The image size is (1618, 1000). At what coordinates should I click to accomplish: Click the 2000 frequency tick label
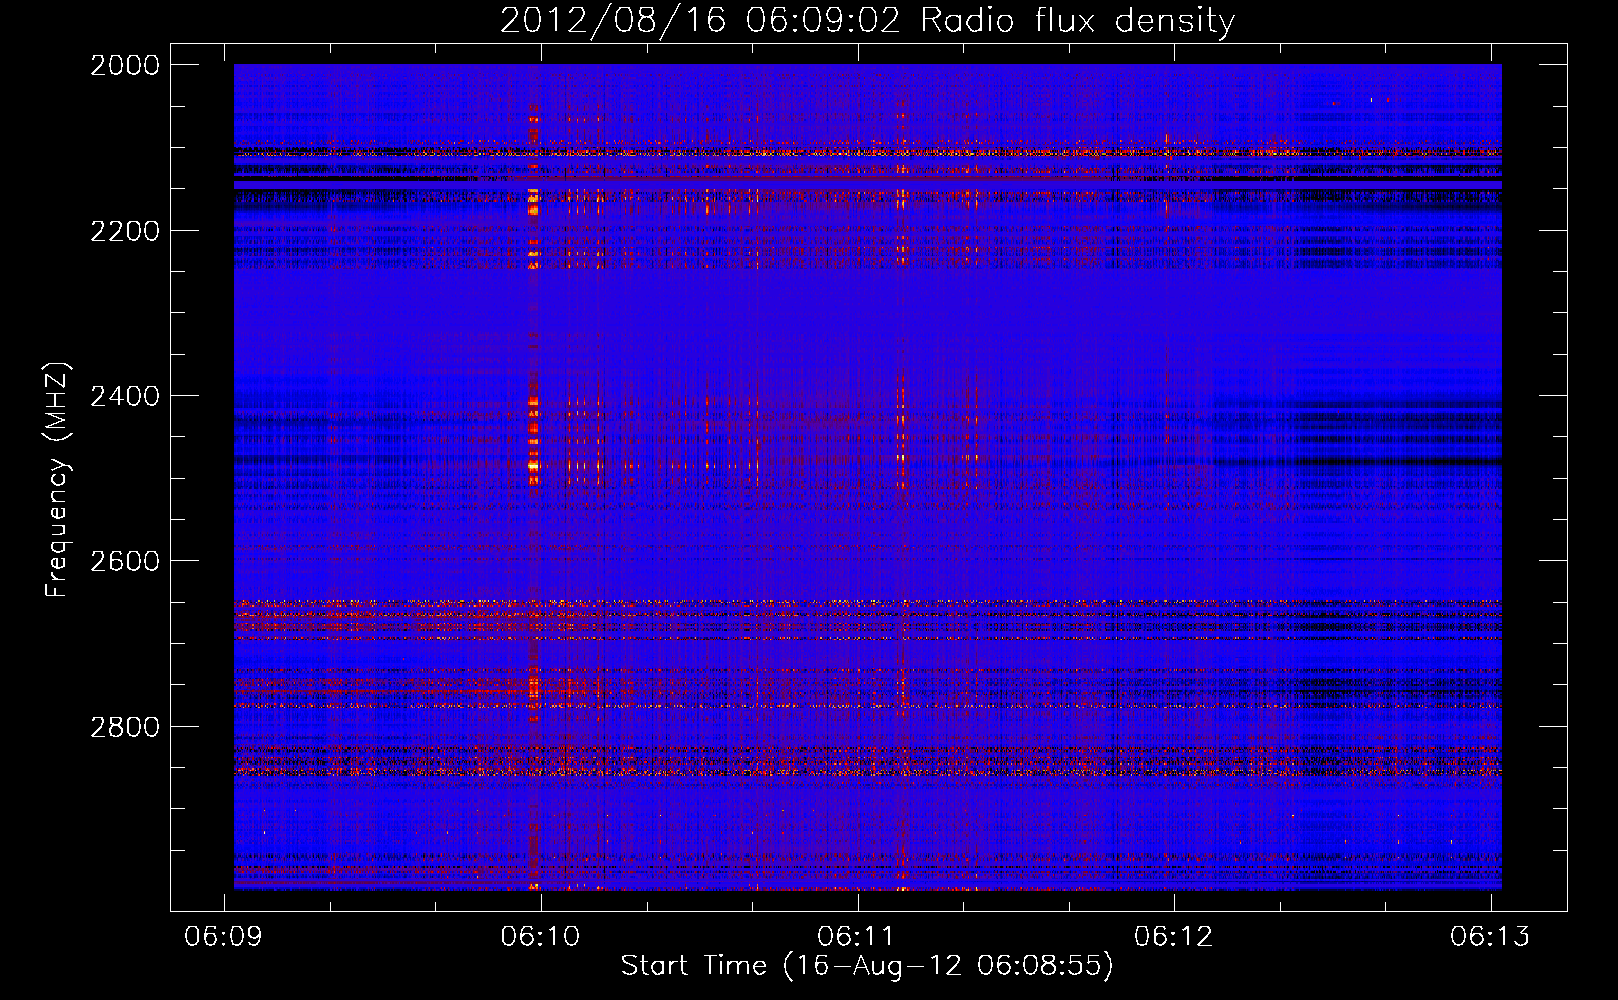[x=125, y=65]
